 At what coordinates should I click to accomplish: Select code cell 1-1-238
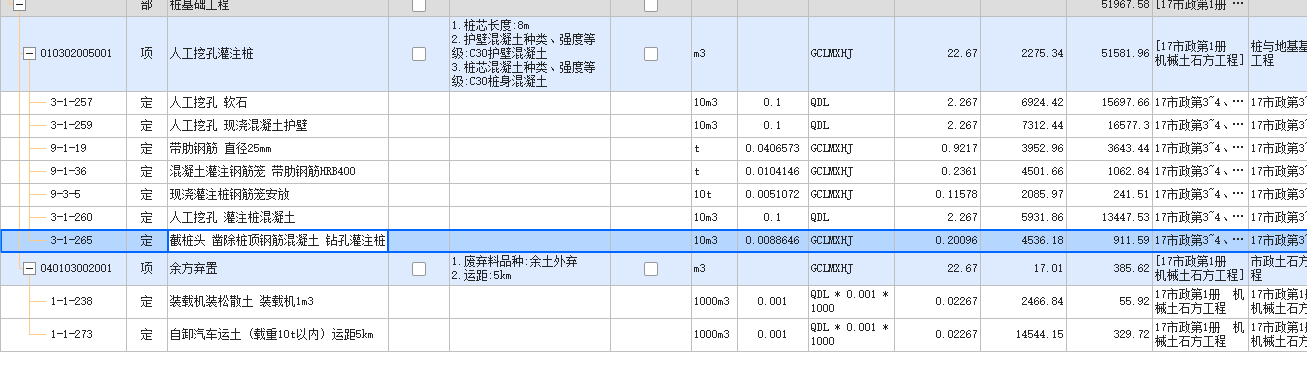71,301
